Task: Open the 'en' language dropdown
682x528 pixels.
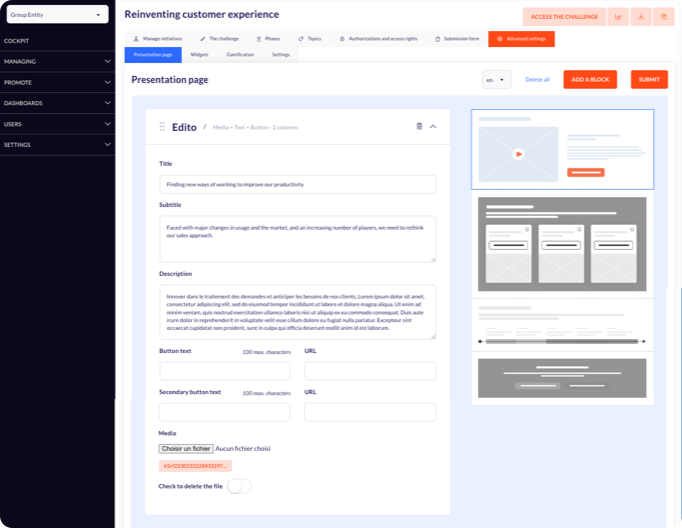Action: [496, 80]
